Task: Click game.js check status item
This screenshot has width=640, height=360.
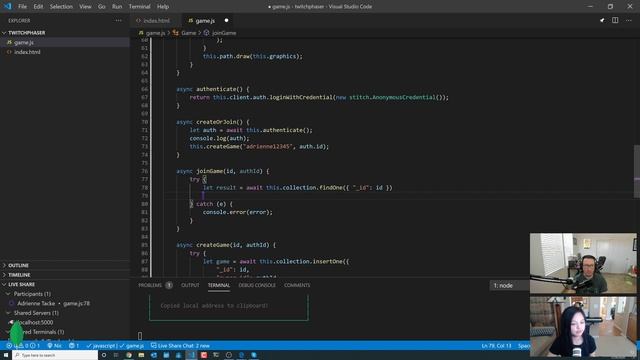Action: 131,346
